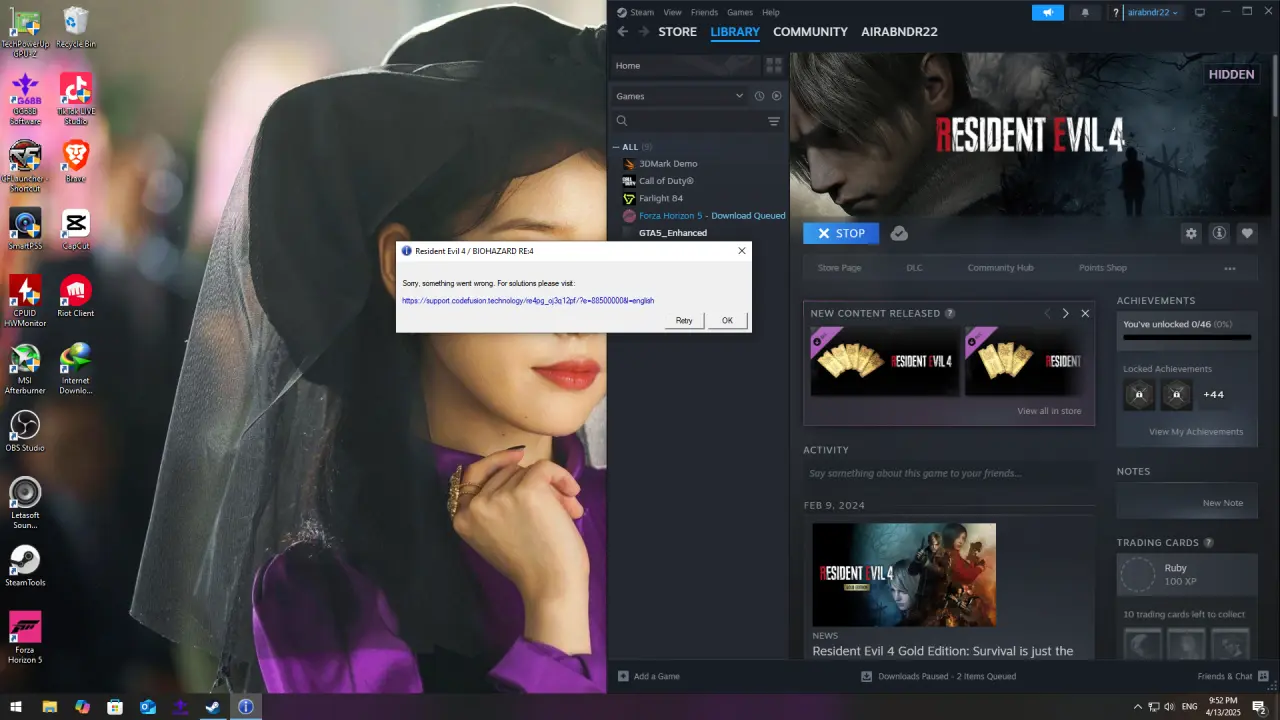Open the Community Hub link
The image size is (1280, 720).
point(1000,268)
